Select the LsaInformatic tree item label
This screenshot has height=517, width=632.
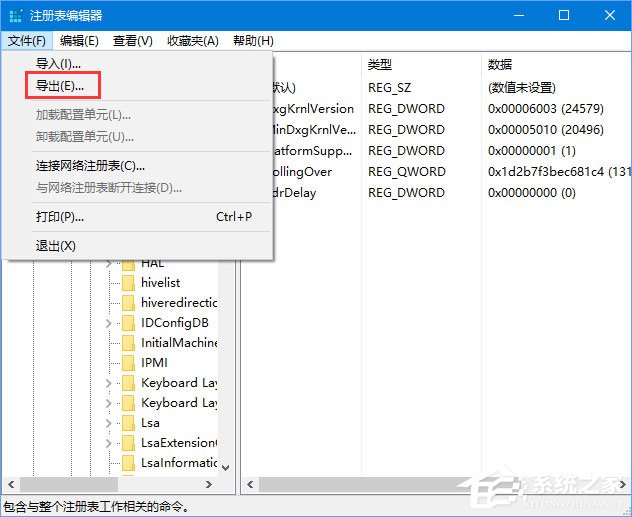(179, 463)
